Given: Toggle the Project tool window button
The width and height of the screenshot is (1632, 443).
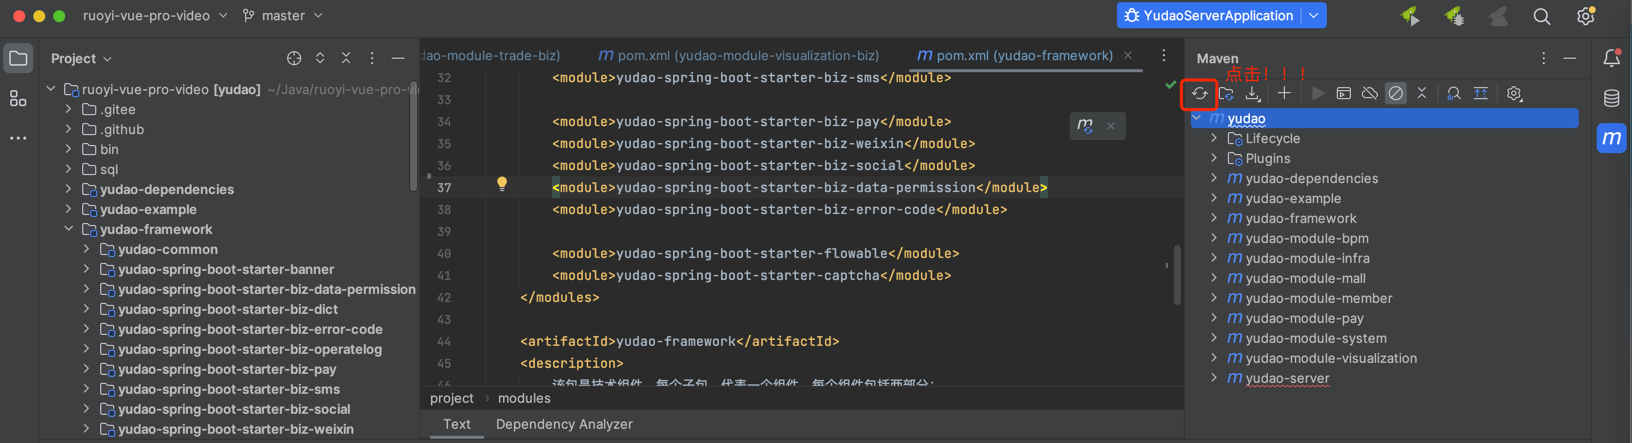Looking at the screenshot, I should tap(18, 59).
